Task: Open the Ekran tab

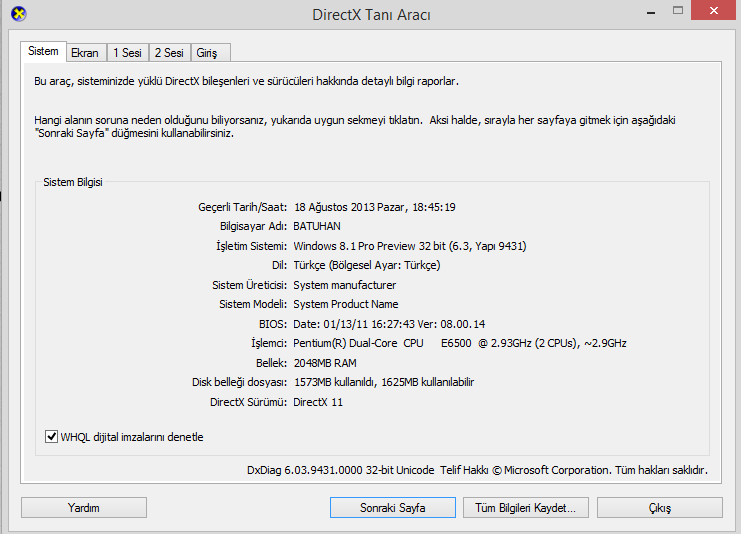Action: [x=86, y=53]
